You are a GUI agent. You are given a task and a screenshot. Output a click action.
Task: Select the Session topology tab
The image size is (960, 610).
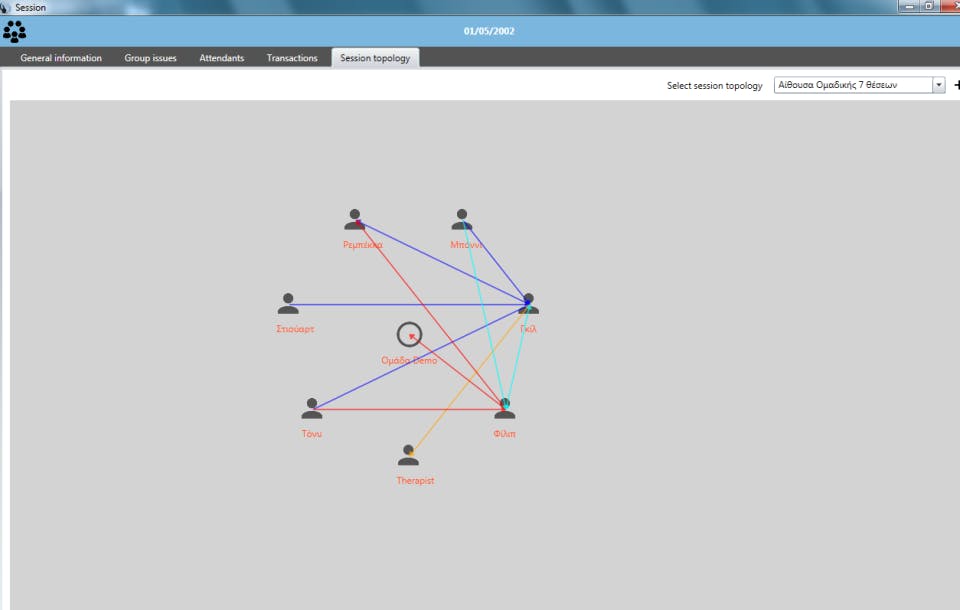click(x=375, y=58)
